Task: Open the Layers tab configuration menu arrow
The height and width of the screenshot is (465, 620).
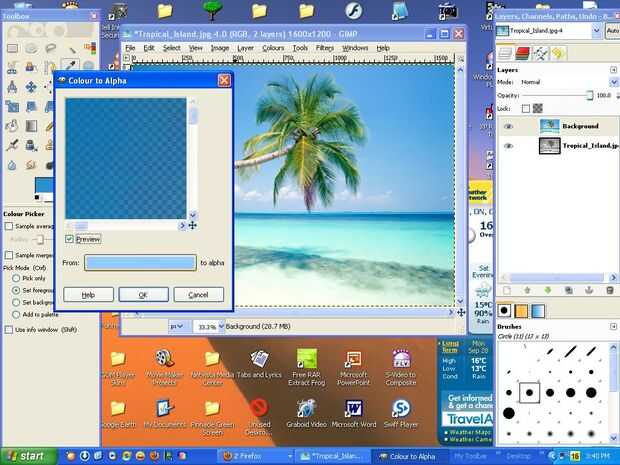Action: 613,70
